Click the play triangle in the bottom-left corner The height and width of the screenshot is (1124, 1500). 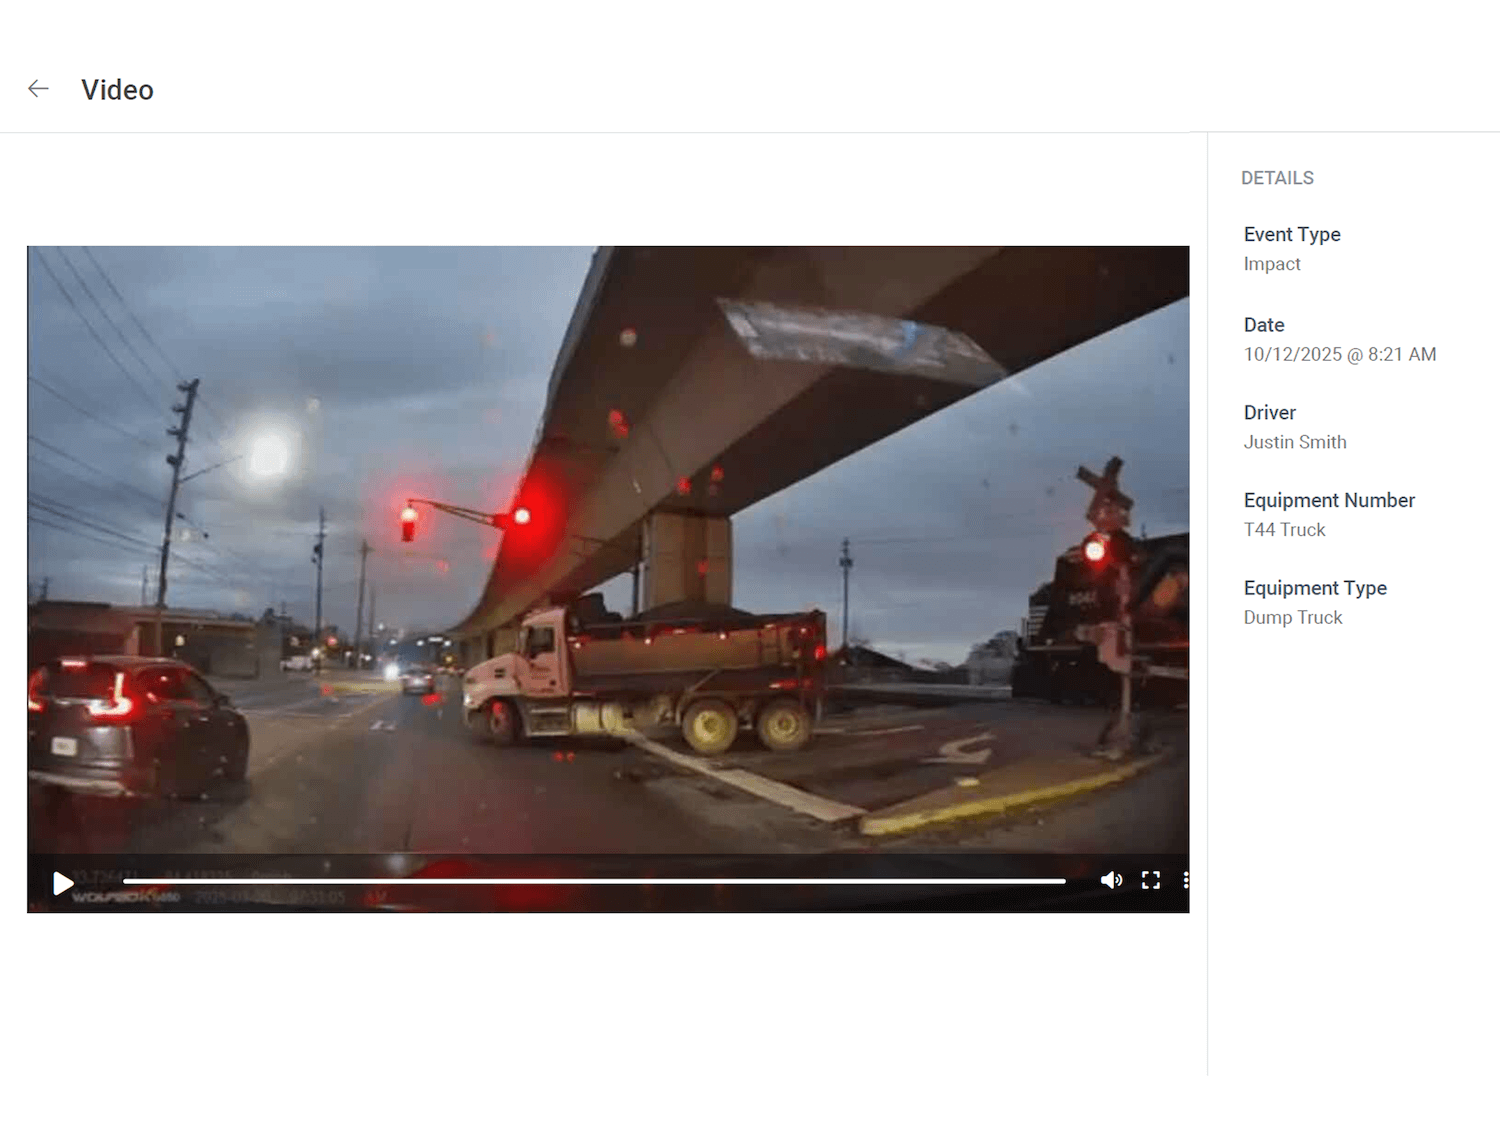point(62,883)
